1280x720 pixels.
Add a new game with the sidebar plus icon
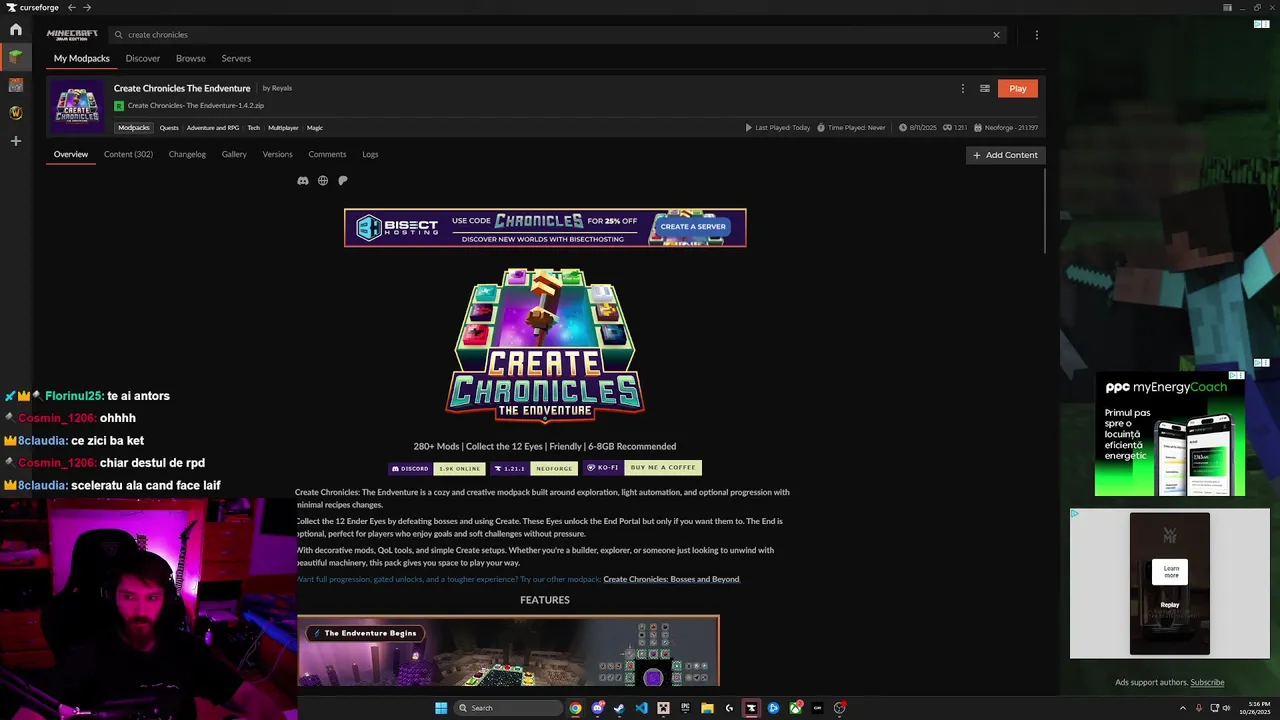click(x=16, y=141)
